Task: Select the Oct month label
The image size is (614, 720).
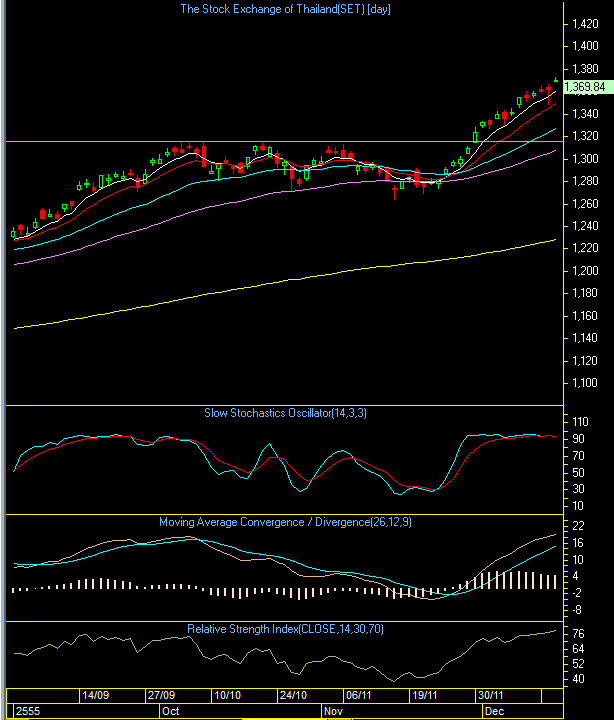Action: point(169,709)
